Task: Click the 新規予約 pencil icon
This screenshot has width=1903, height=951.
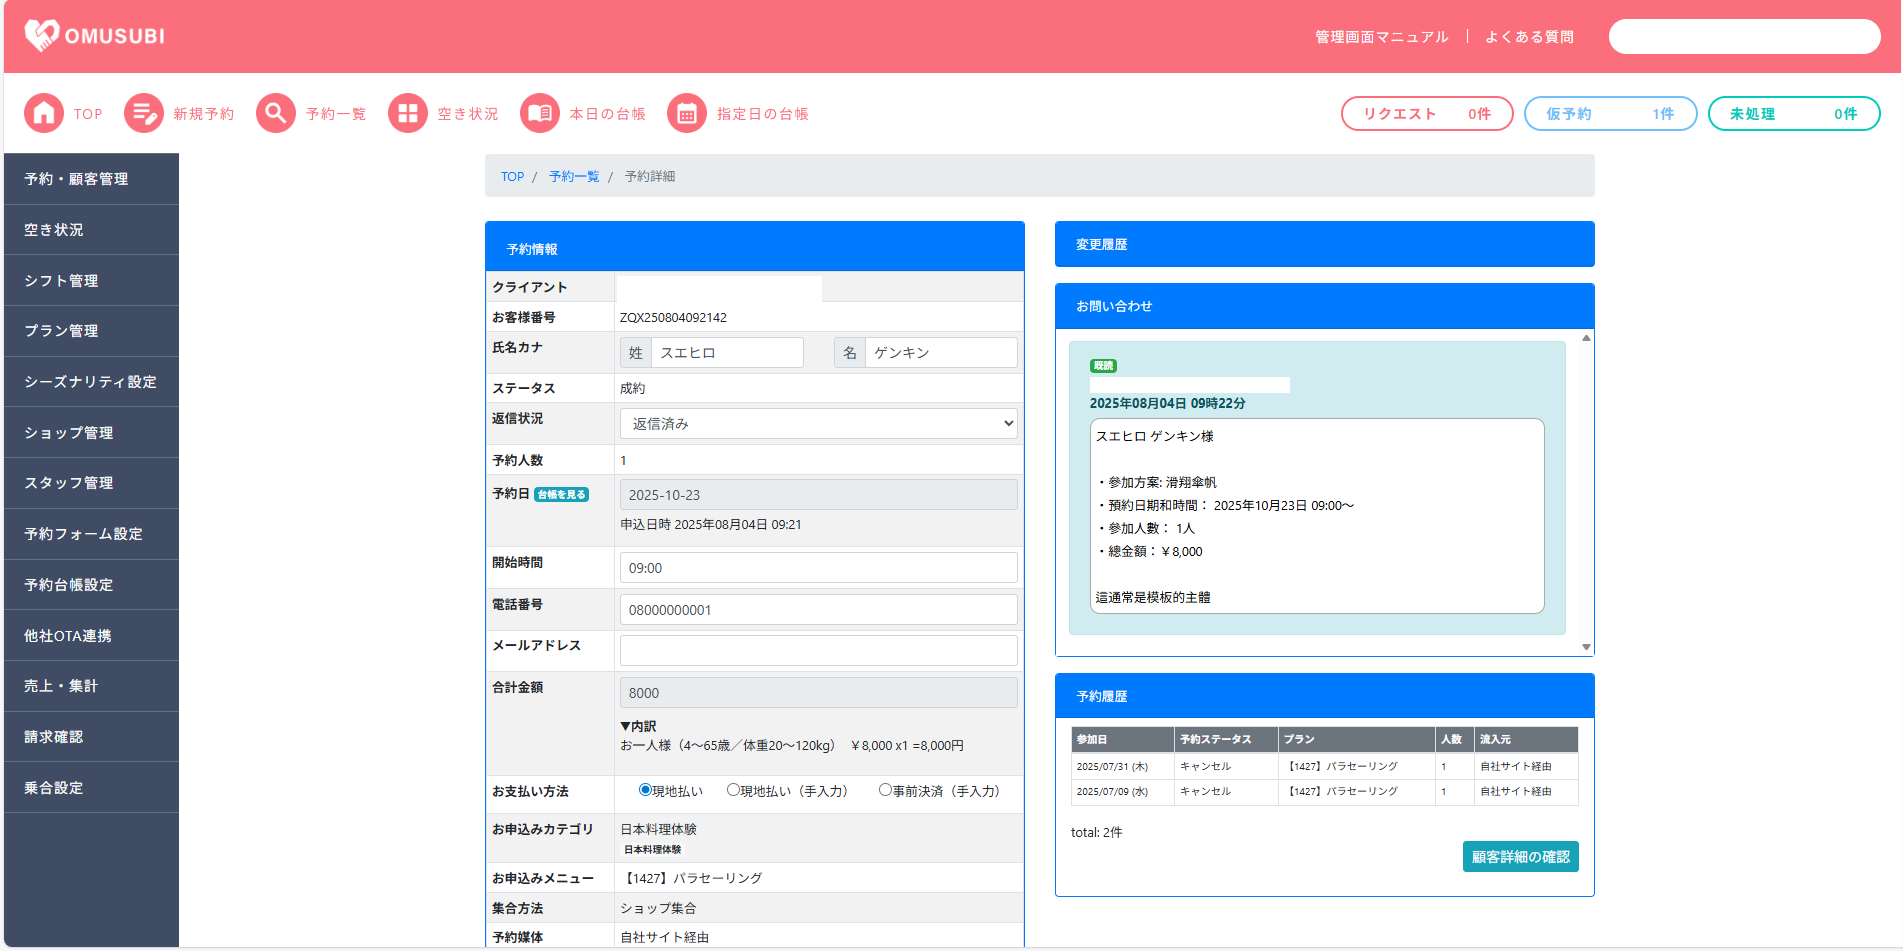Action: click(x=144, y=114)
